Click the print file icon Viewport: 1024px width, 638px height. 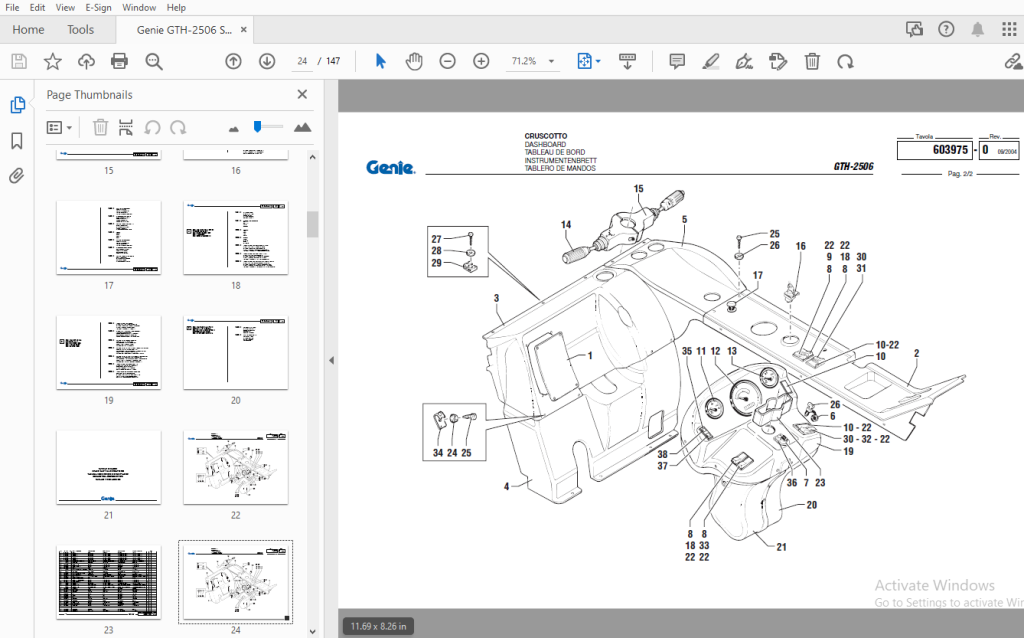(x=120, y=61)
